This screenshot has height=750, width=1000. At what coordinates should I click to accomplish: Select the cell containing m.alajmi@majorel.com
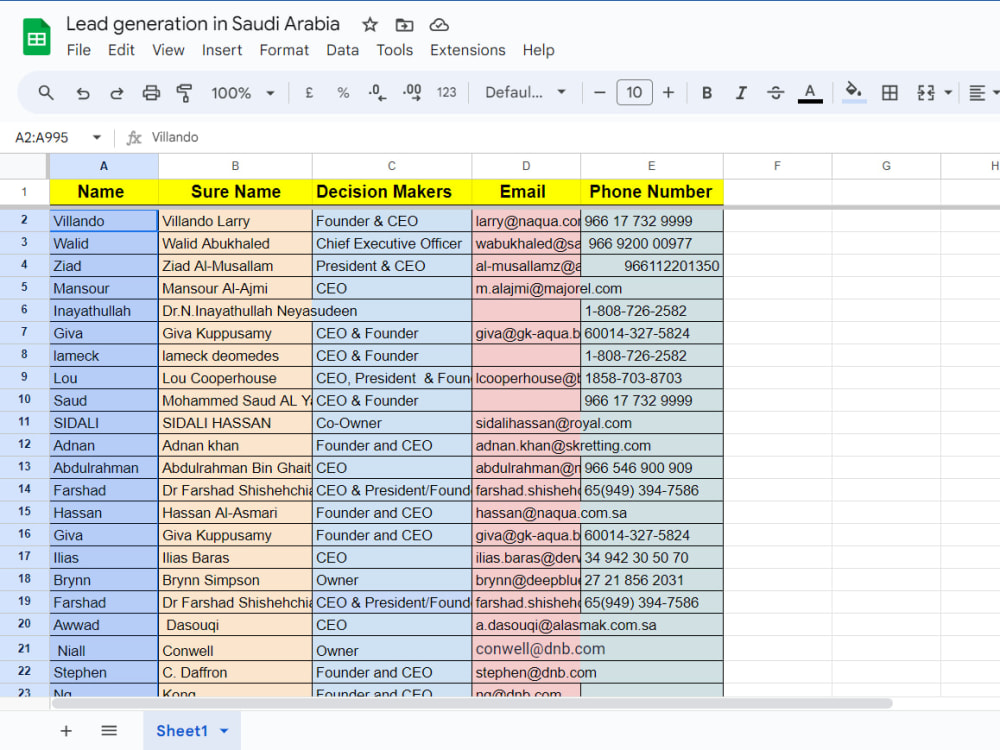pos(526,288)
